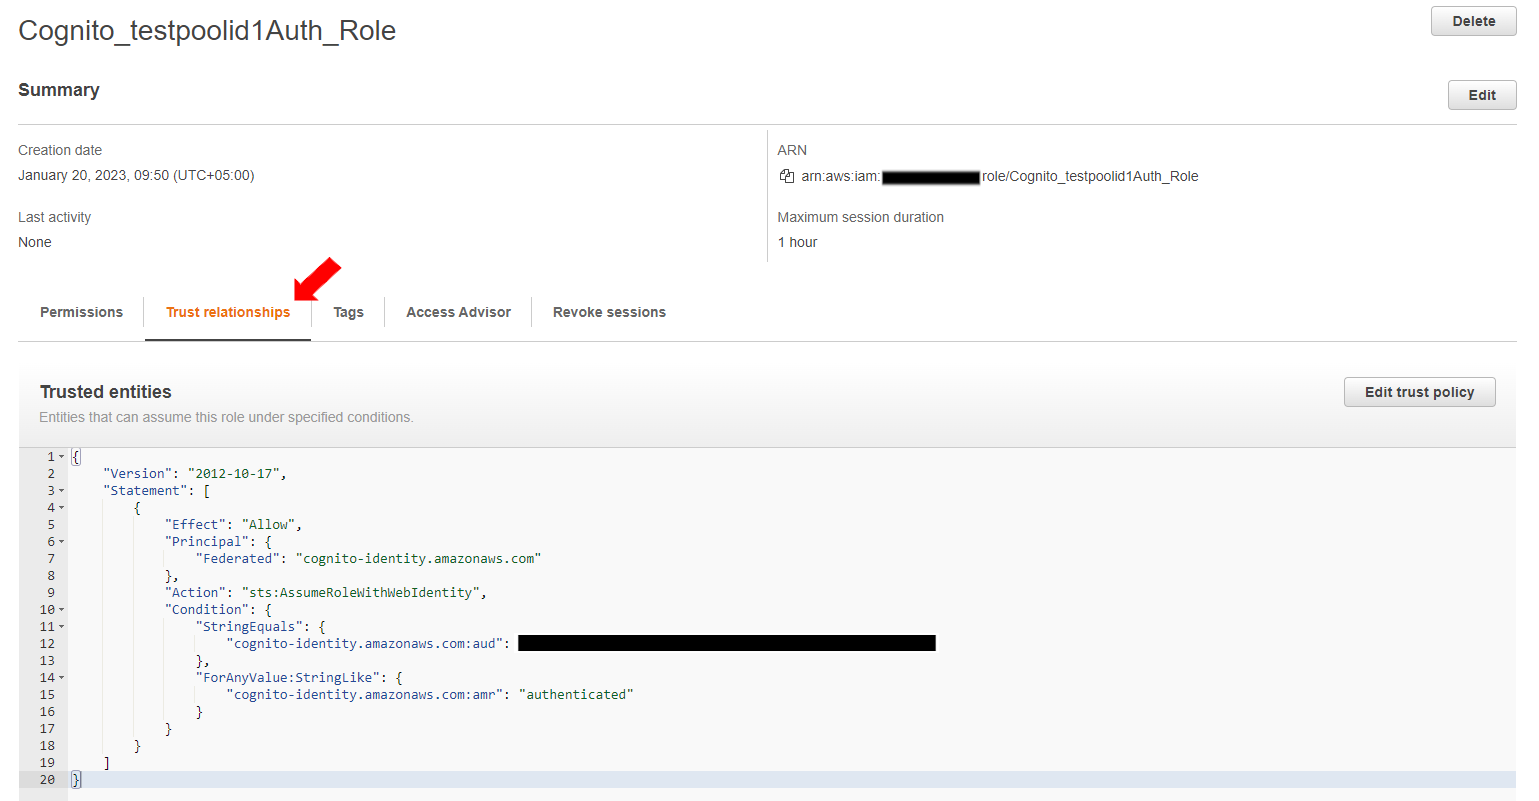
Task: Open Edit trust policy
Action: 1418,392
